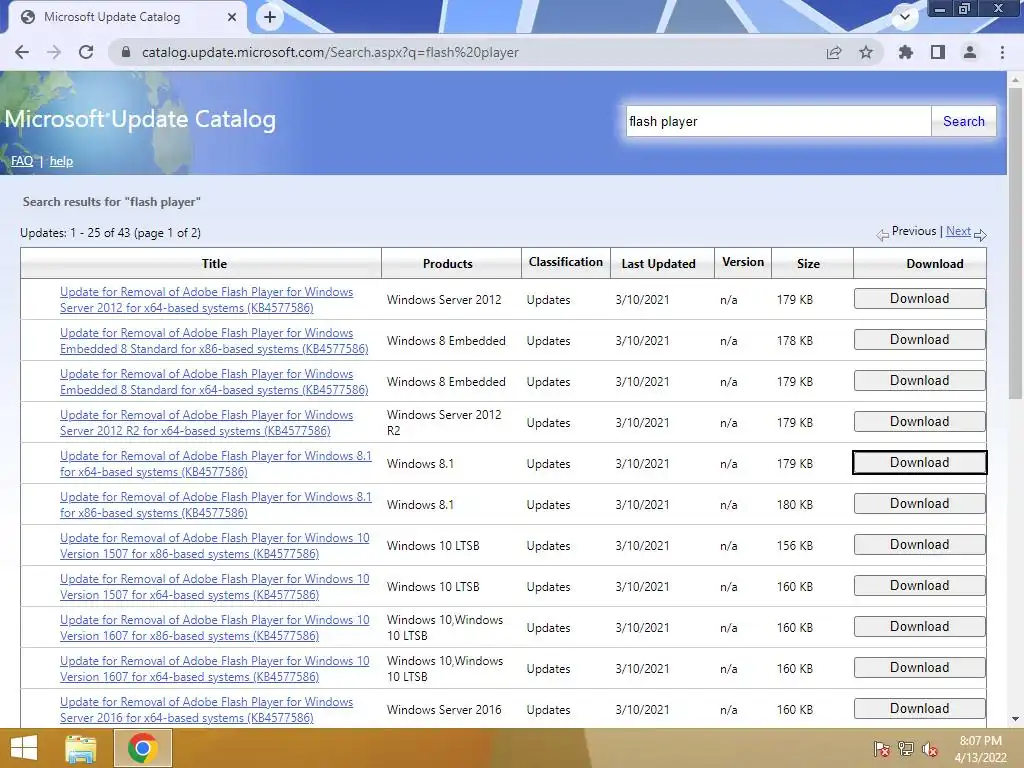
Task: Click the Previous page arrow icon
Action: (x=882, y=234)
